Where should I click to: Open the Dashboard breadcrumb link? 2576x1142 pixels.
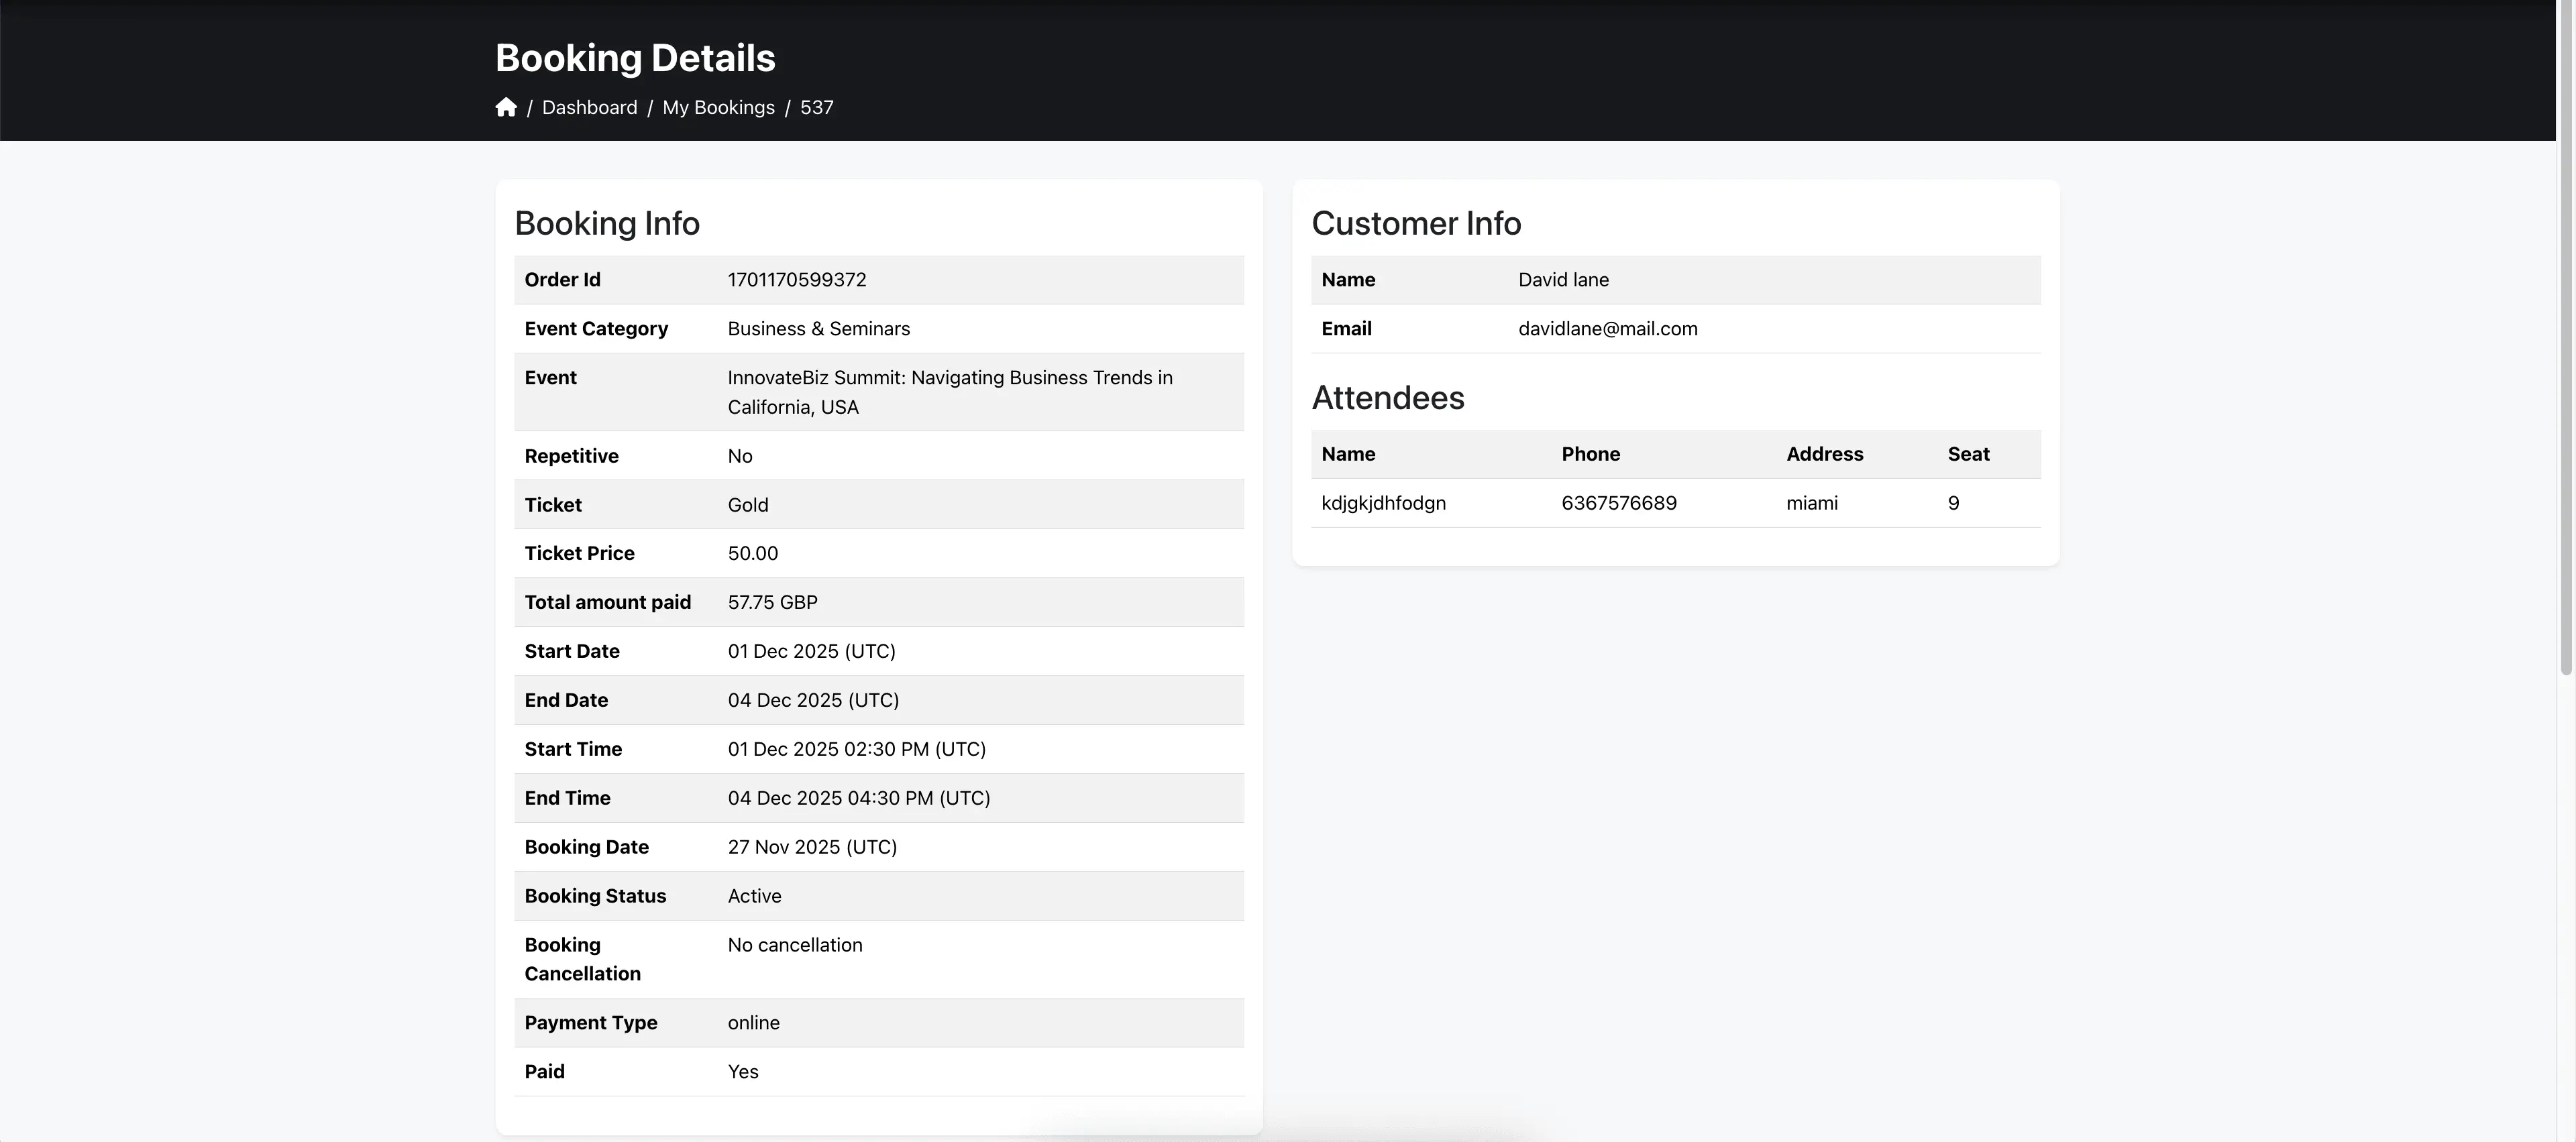tap(589, 107)
